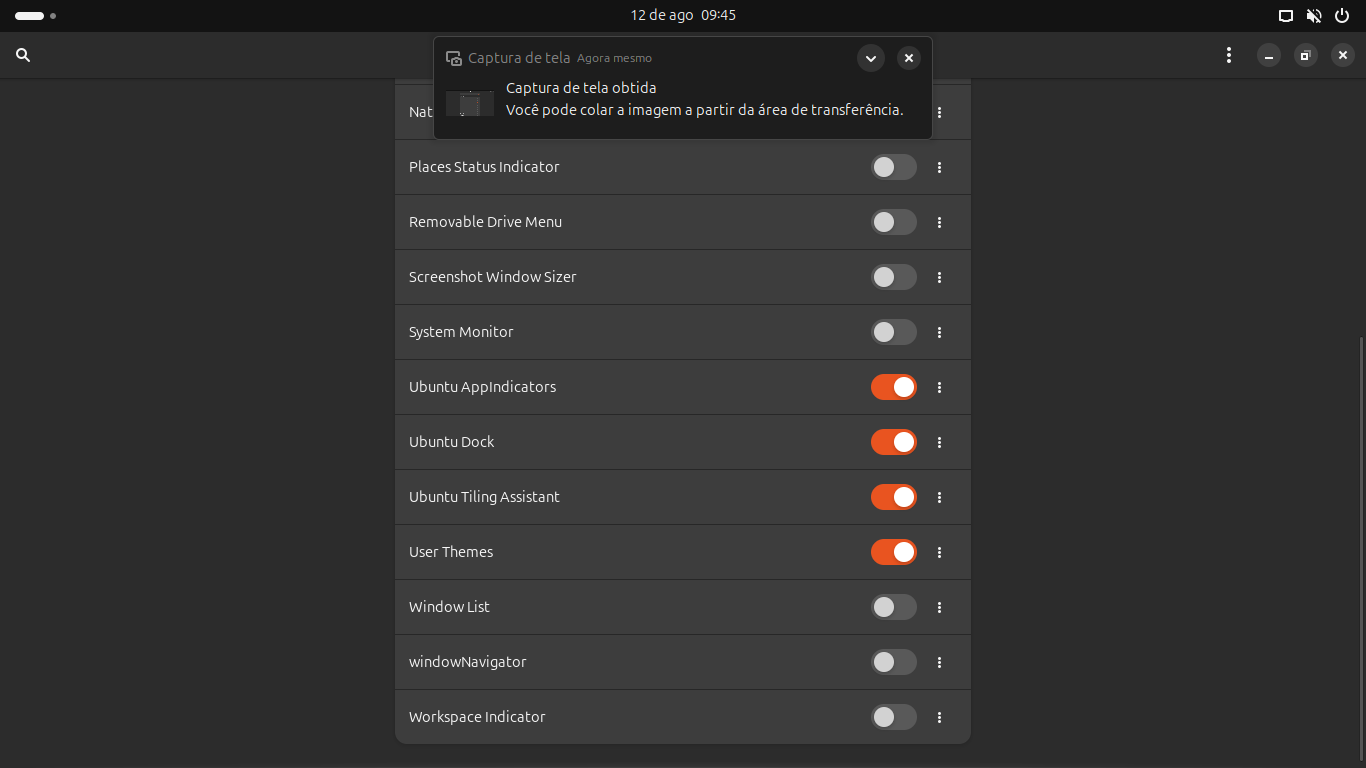
Task: Open more options for User Themes
Action: [939, 553]
